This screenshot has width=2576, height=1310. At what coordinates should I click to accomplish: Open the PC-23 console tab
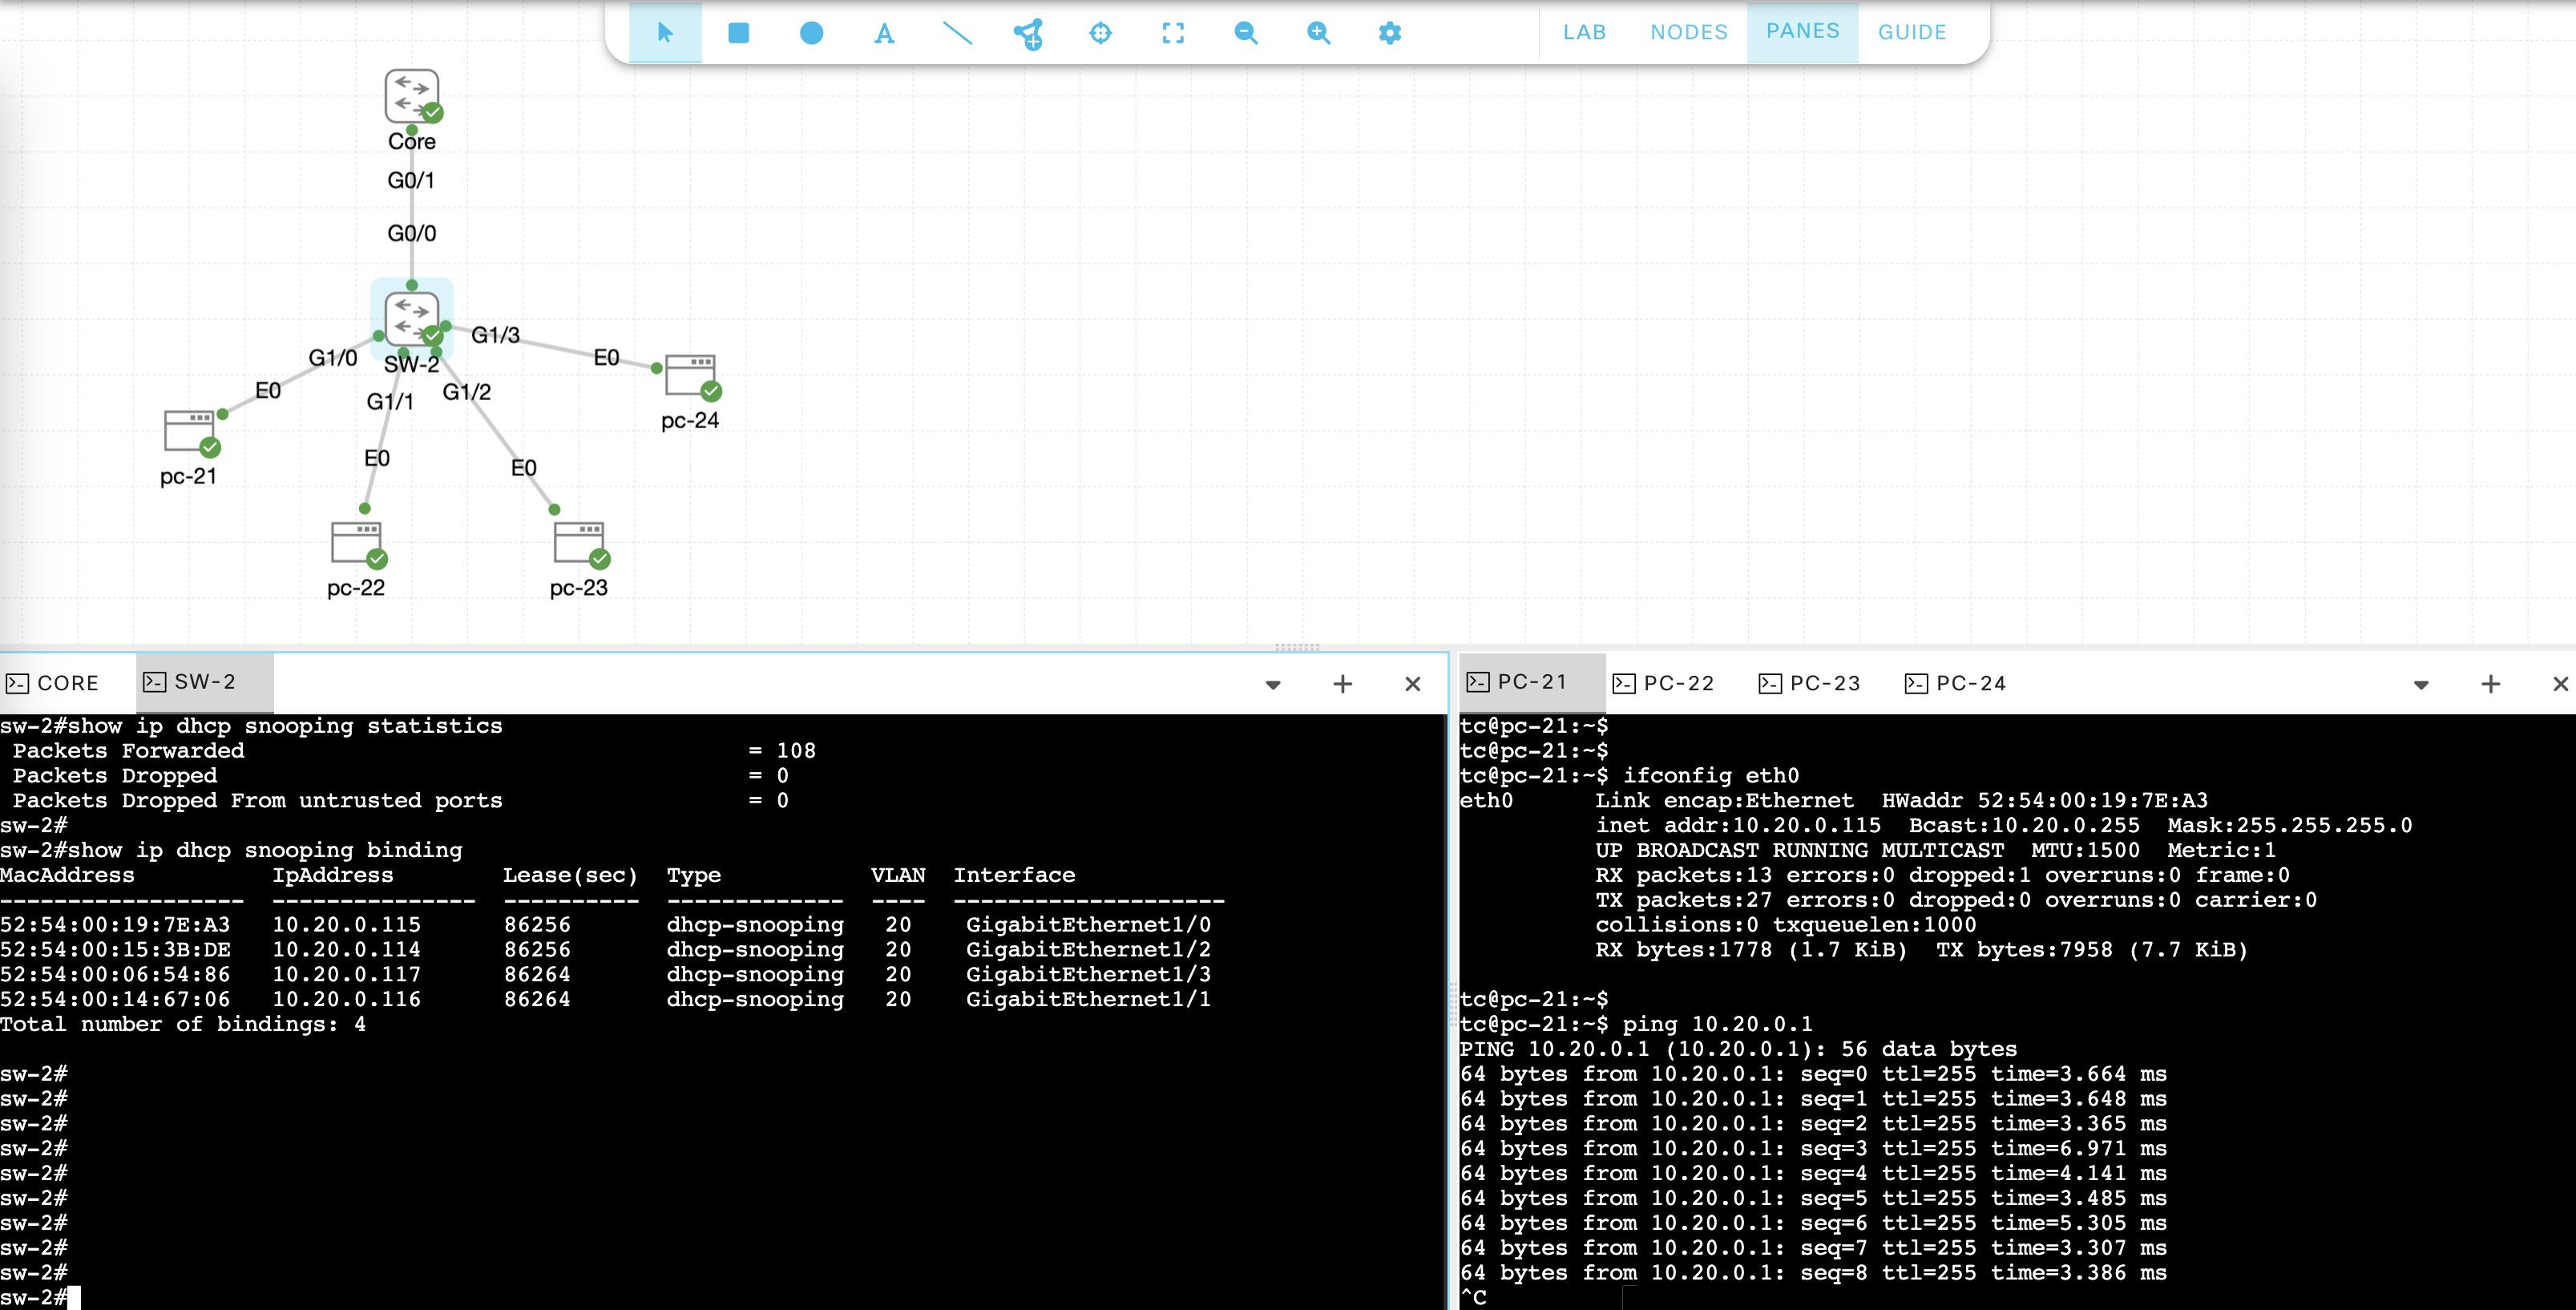click(1810, 683)
